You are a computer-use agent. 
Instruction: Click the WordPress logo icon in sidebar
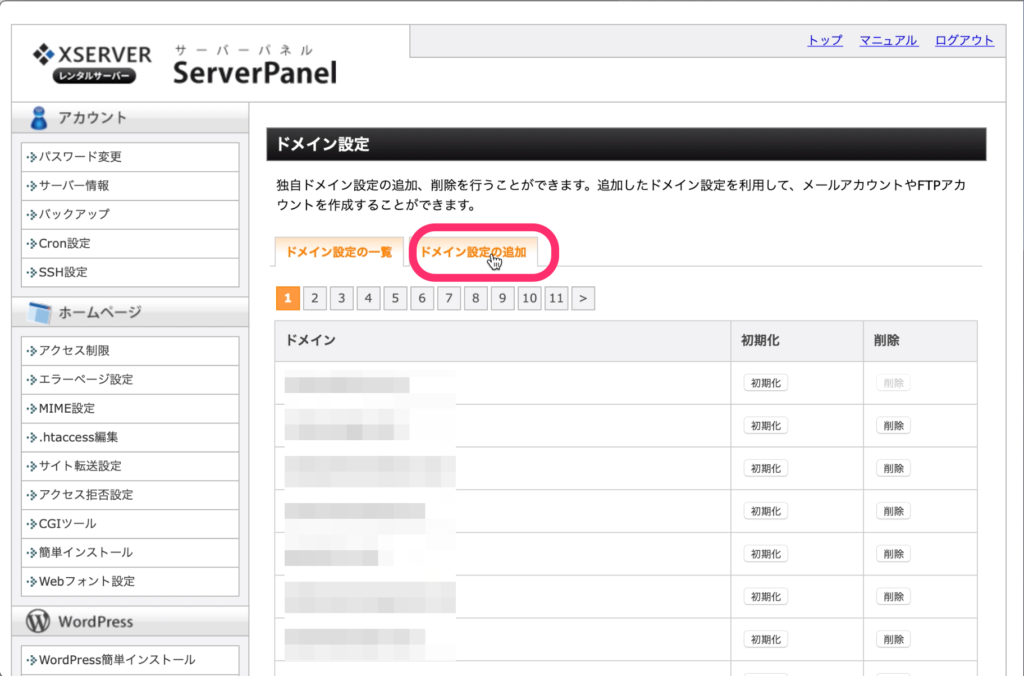click(39, 621)
